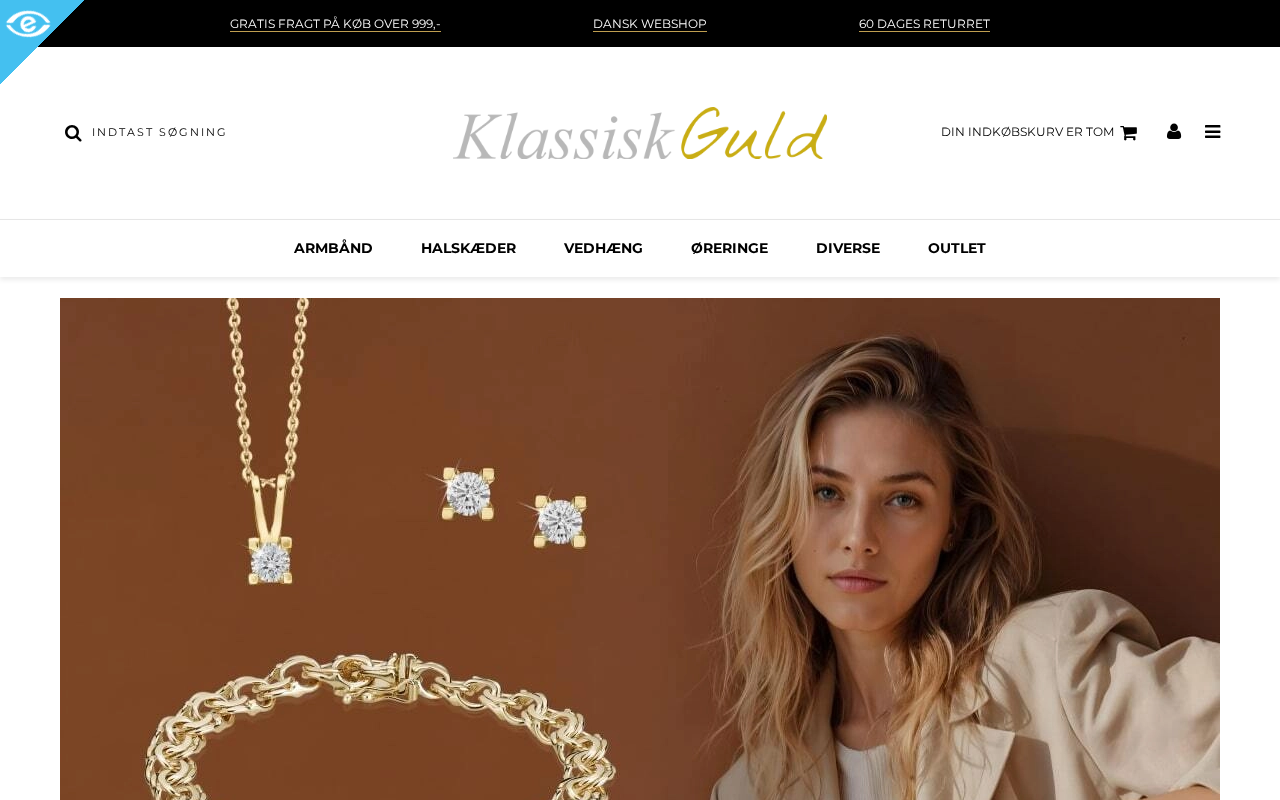Expand the Øreringe category
Screen dimensions: 1280x800
729,248
